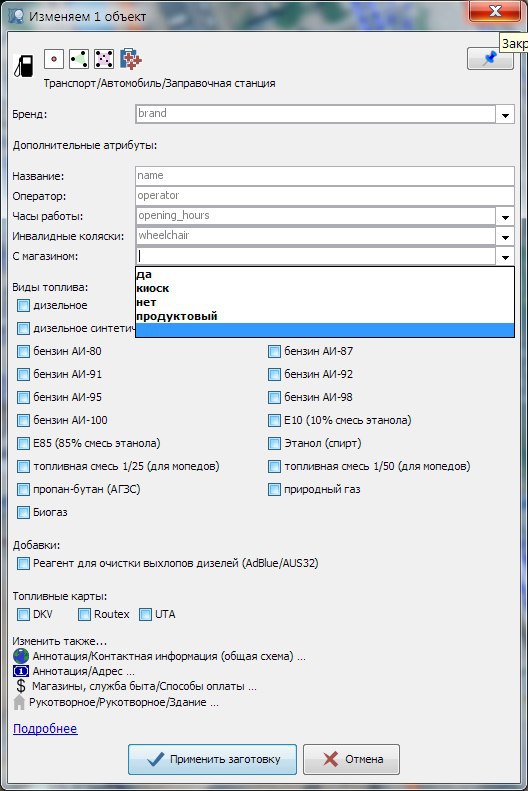The image size is (528, 791).
Task: Focus the Оператор operator field
Action: pyautogui.click(x=325, y=196)
